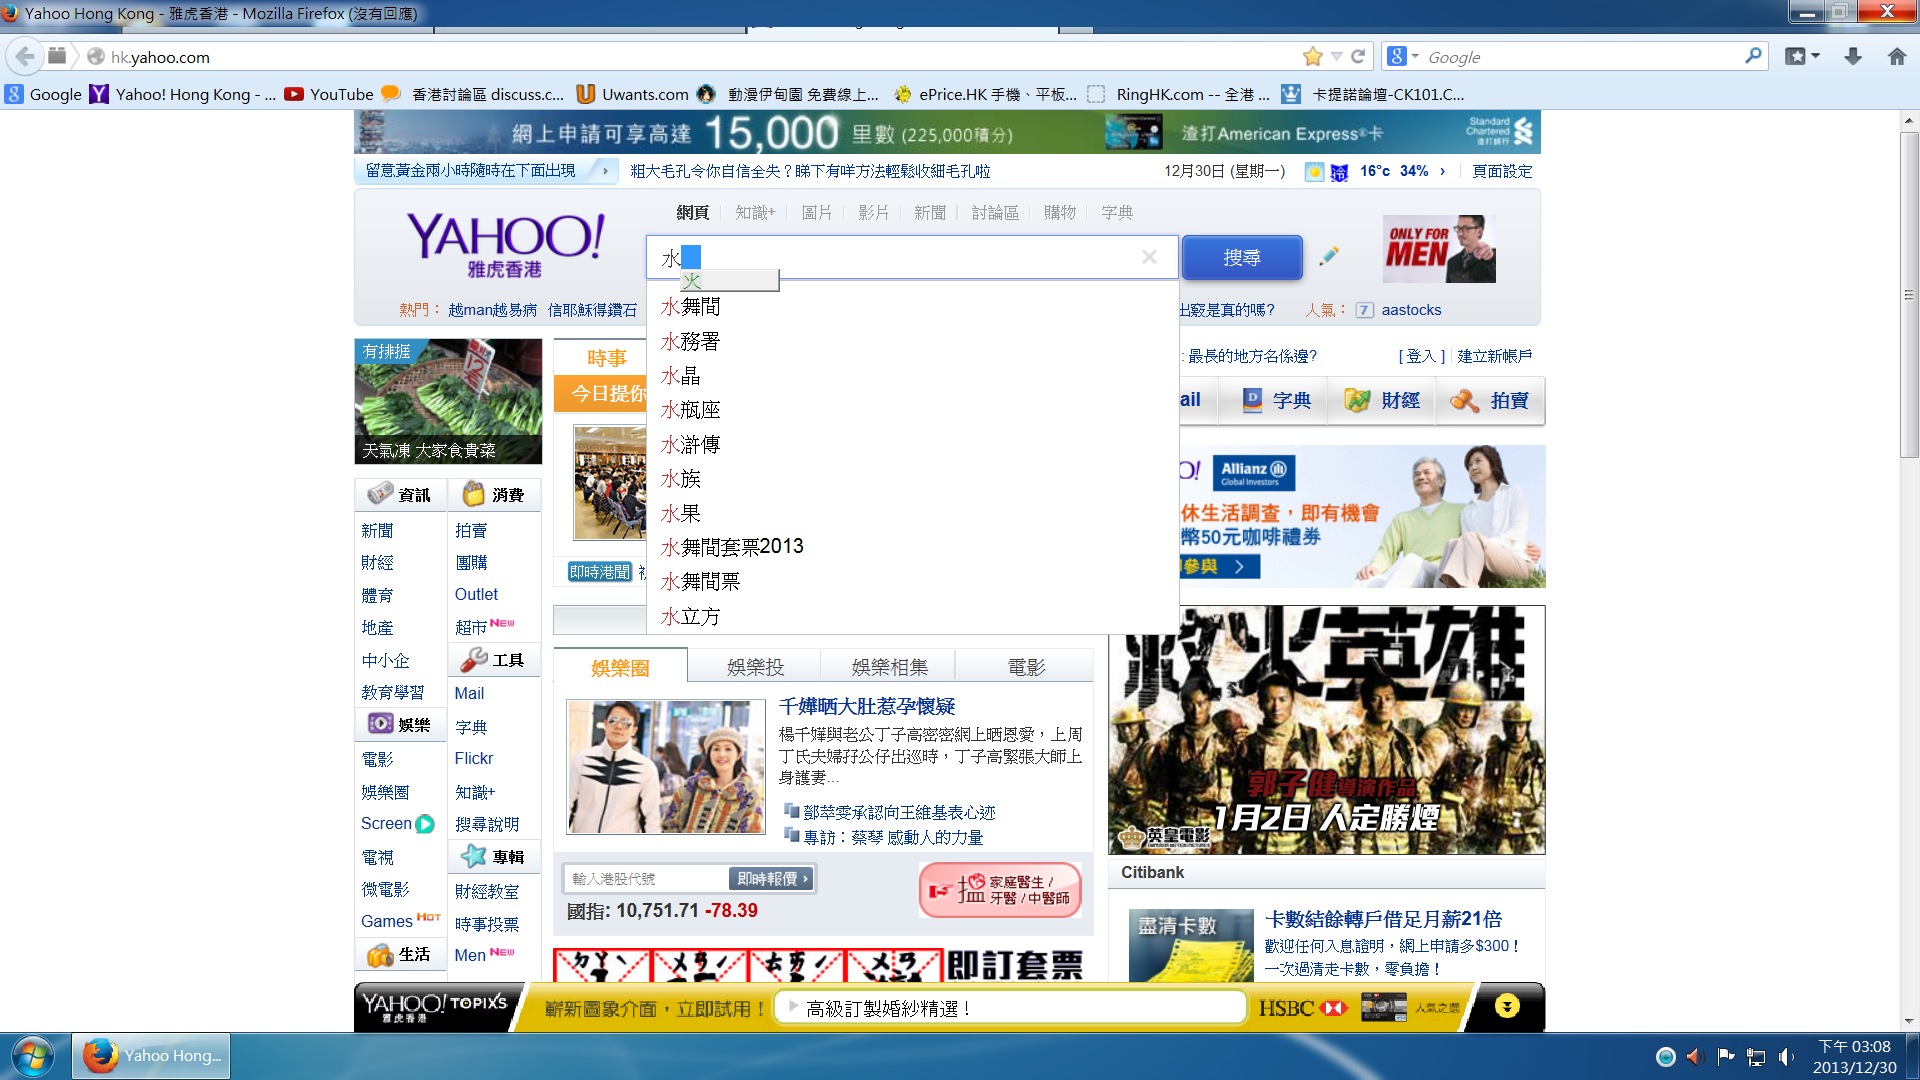The height and width of the screenshot is (1080, 1920).
Task: Select the 知識+ search tab
Action: pyautogui.click(x=755, y=213)
